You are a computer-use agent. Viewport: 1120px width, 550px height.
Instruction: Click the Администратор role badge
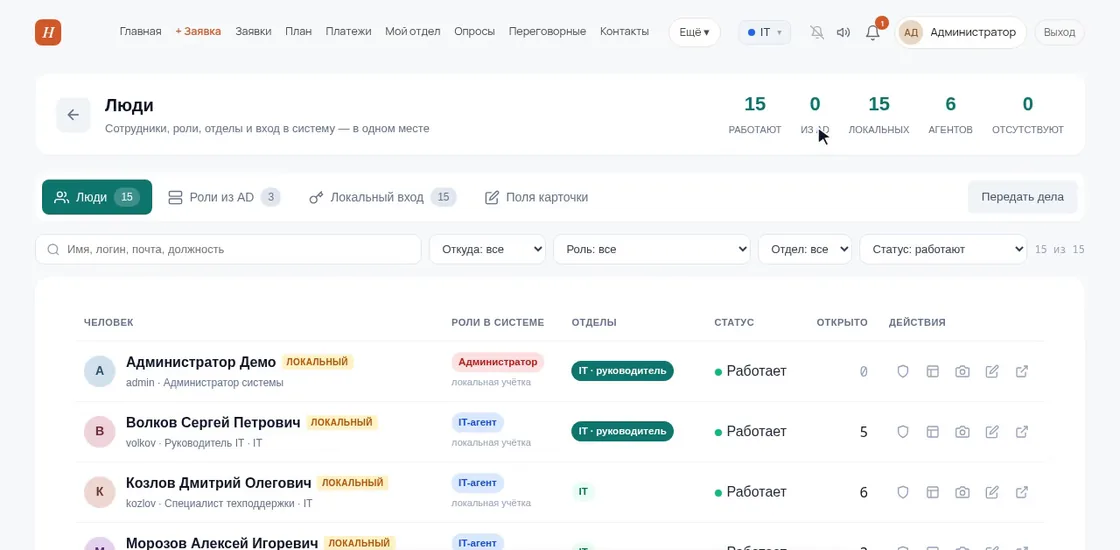498,362
